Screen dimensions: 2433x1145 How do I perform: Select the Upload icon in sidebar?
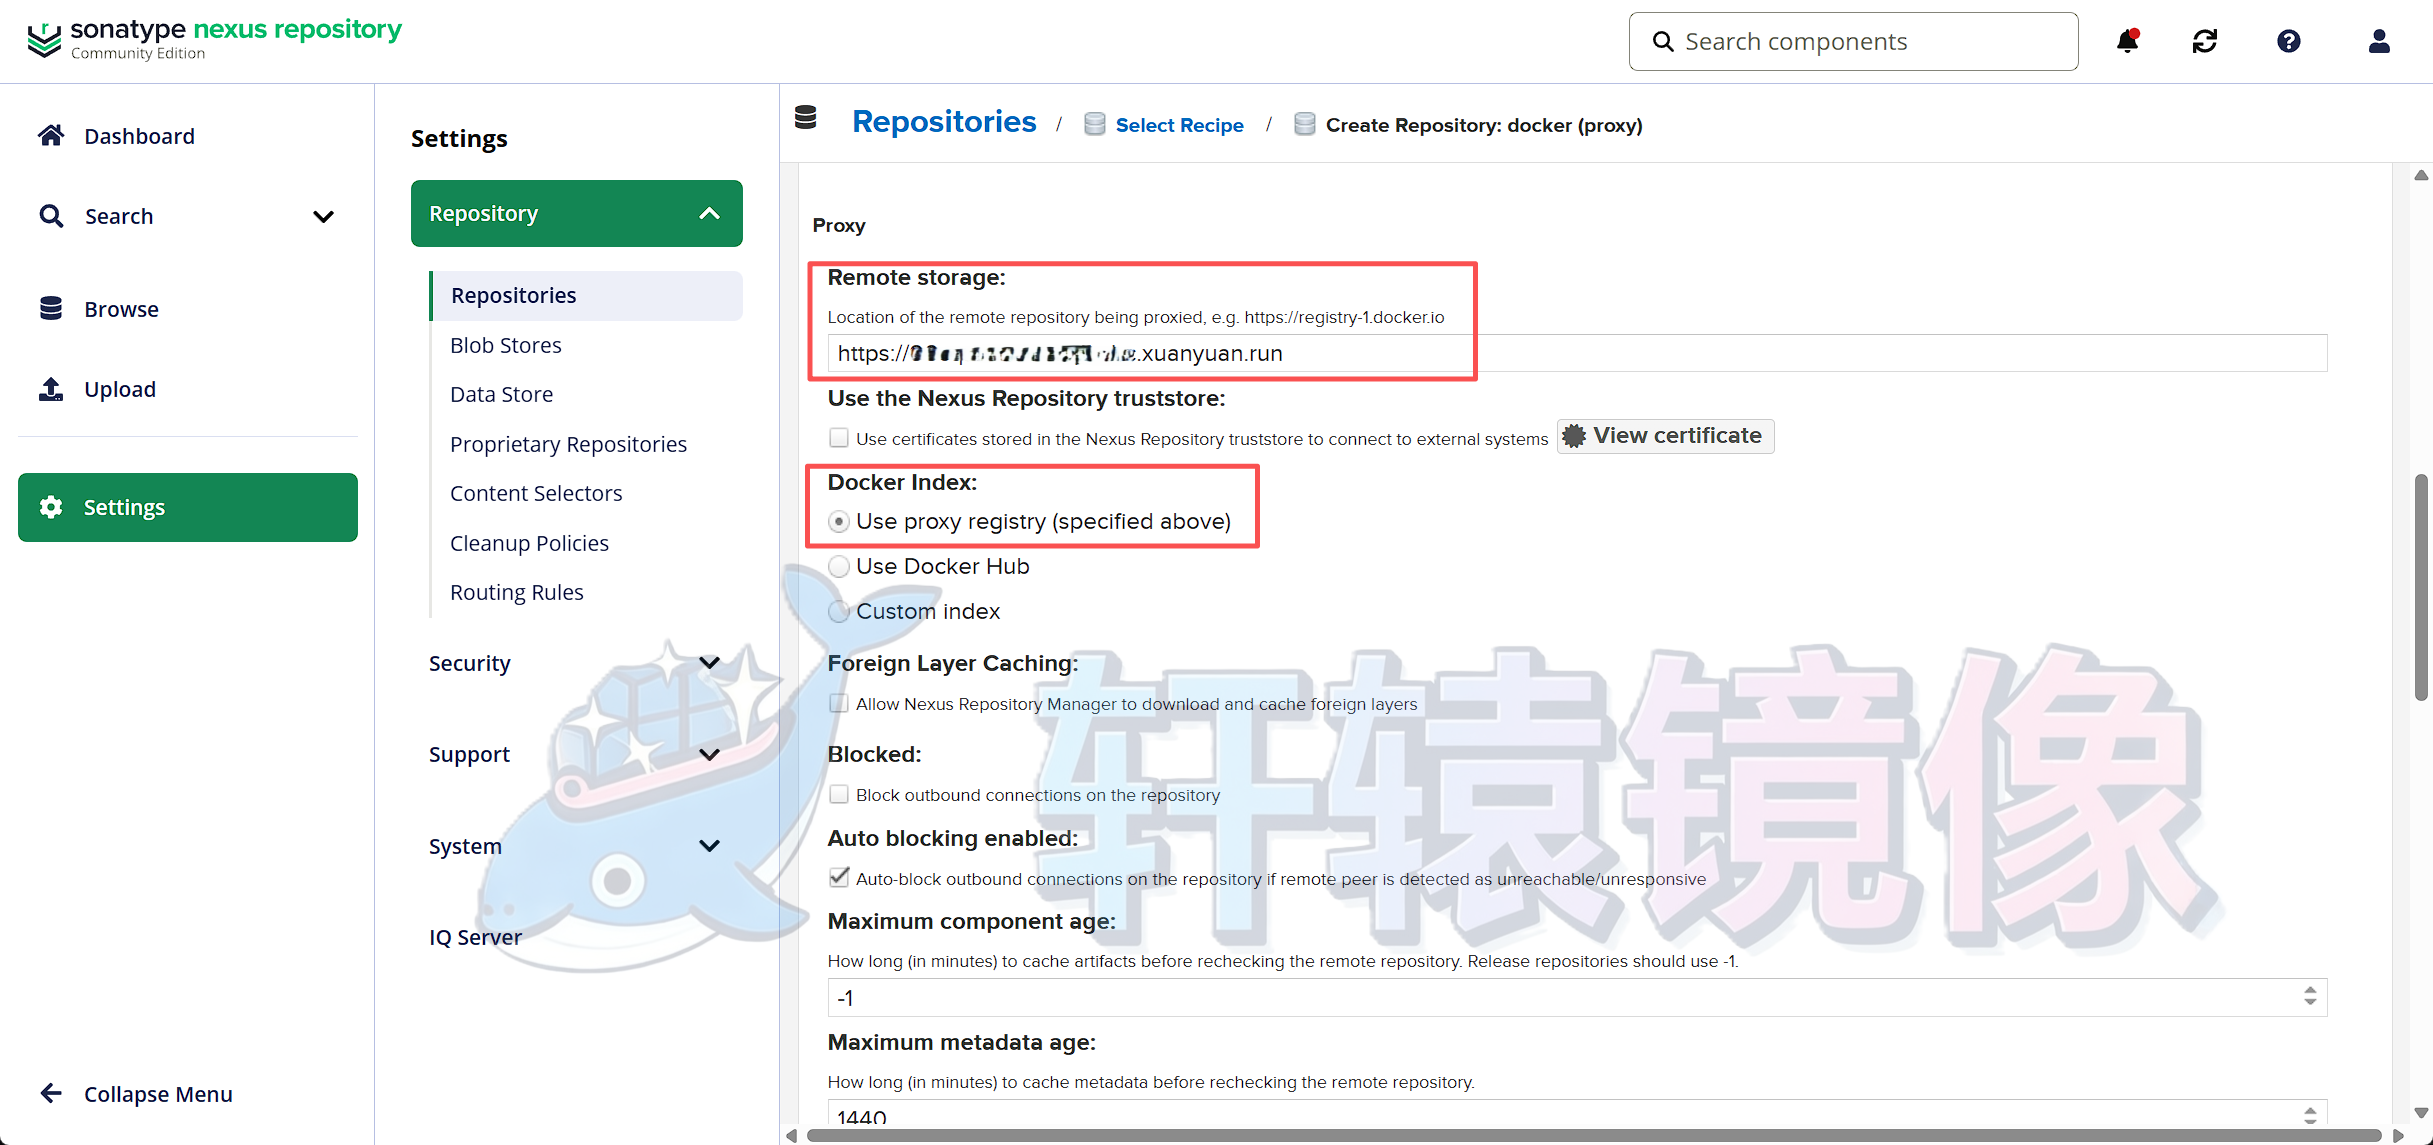(50, 389)
